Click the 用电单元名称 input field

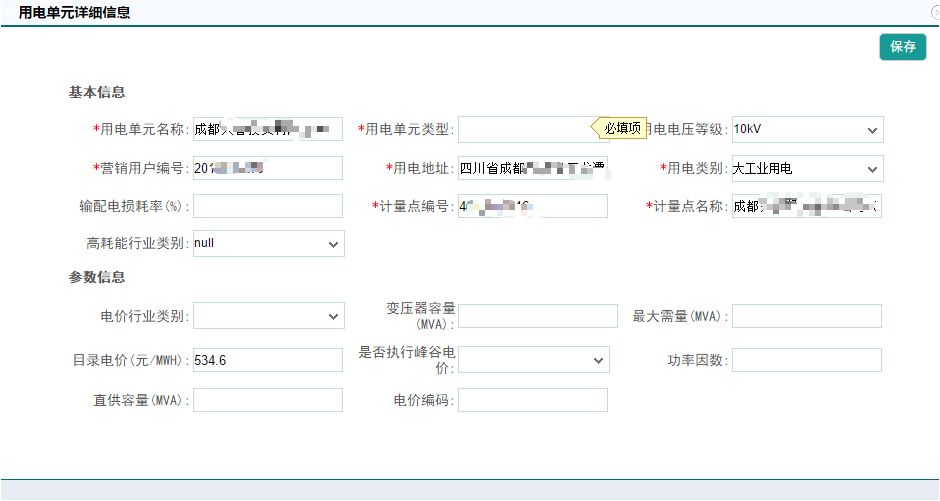[267, 129]
